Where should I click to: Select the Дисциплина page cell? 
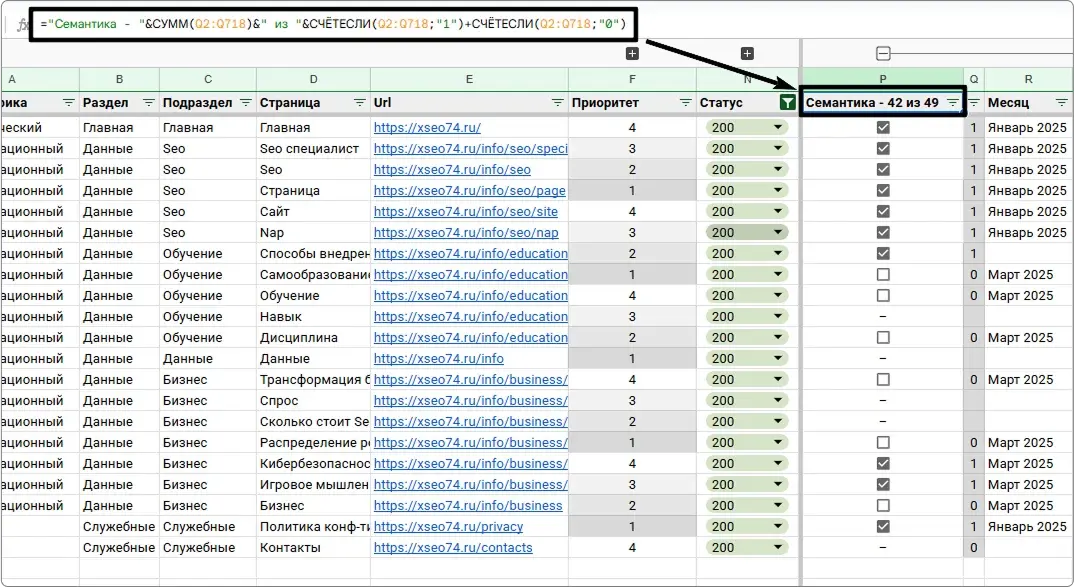(x=313, y=338)
